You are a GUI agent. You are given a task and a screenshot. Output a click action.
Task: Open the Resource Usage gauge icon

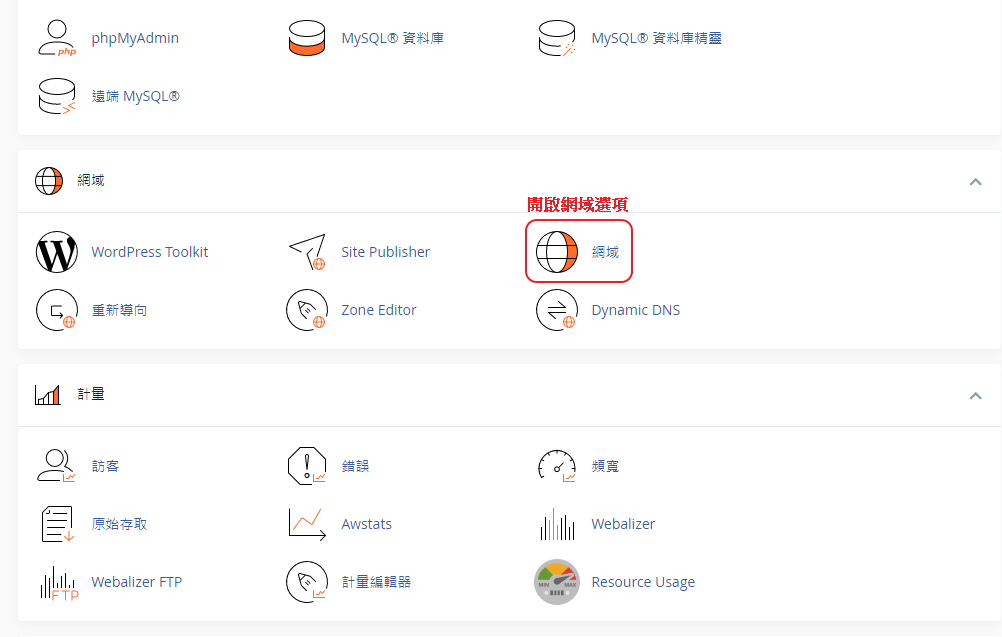tap(557, 582)
